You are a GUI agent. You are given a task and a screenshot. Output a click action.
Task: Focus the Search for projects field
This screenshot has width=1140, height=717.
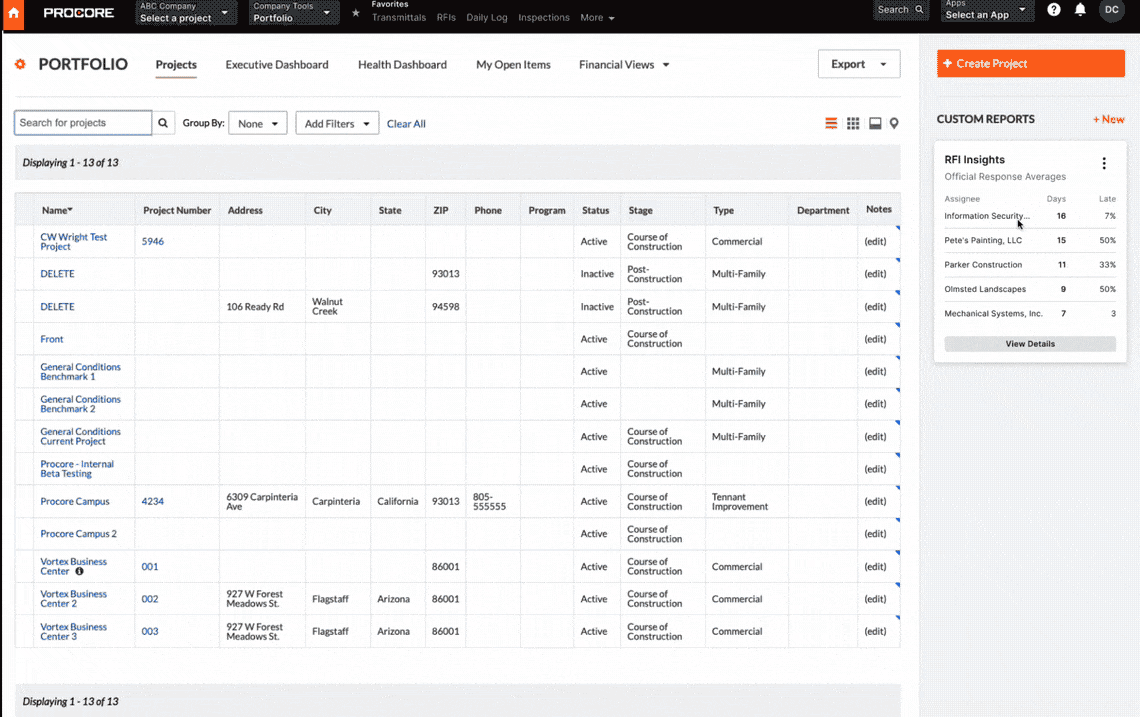coord(83,123)
